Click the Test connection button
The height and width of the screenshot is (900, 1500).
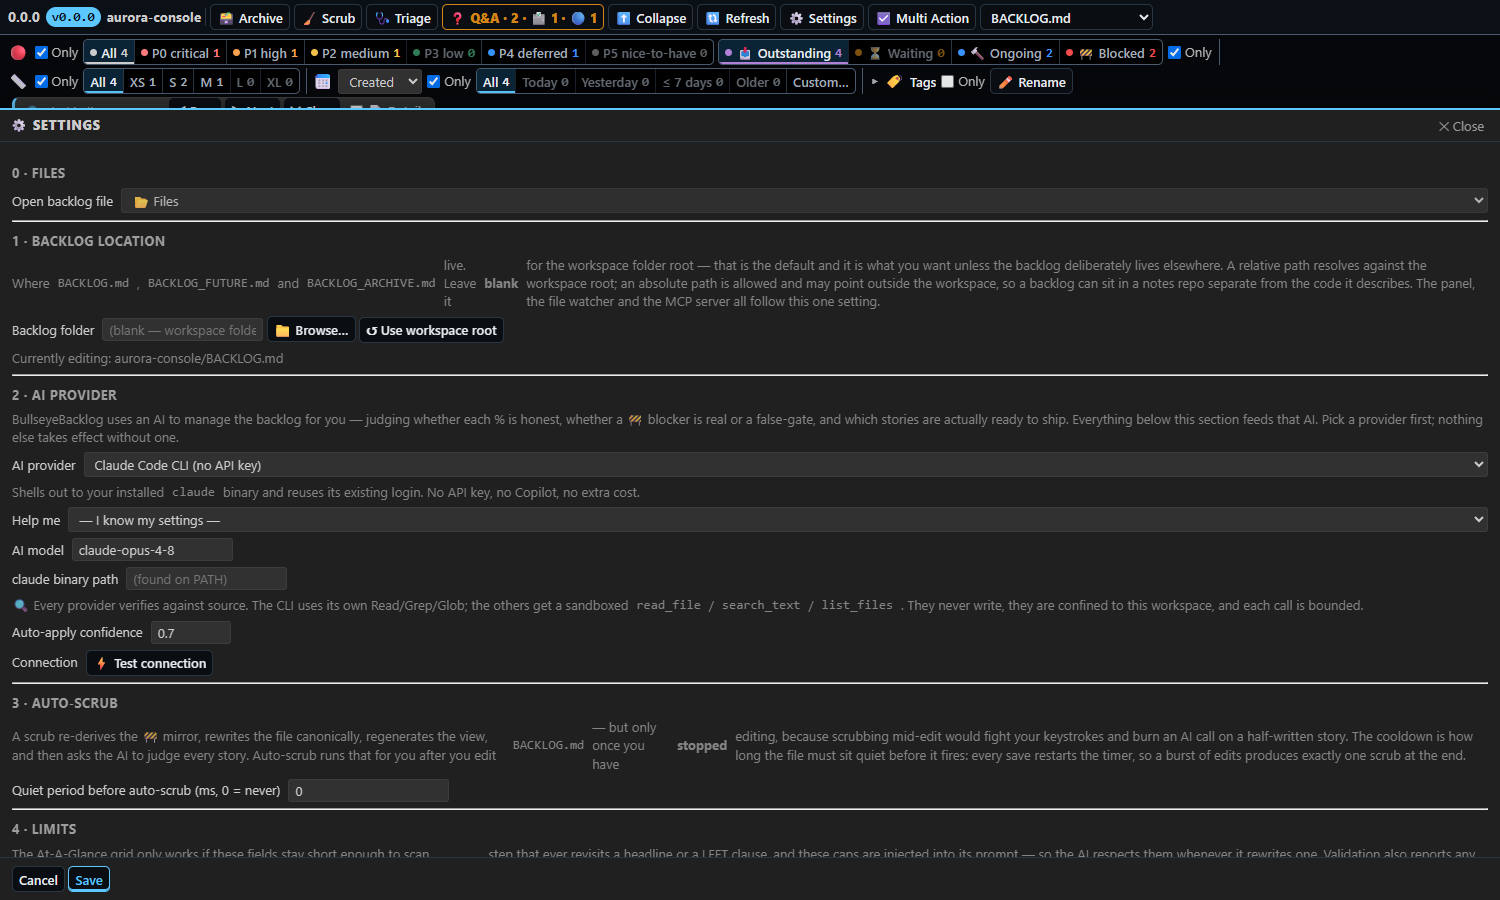click(150, 663)
